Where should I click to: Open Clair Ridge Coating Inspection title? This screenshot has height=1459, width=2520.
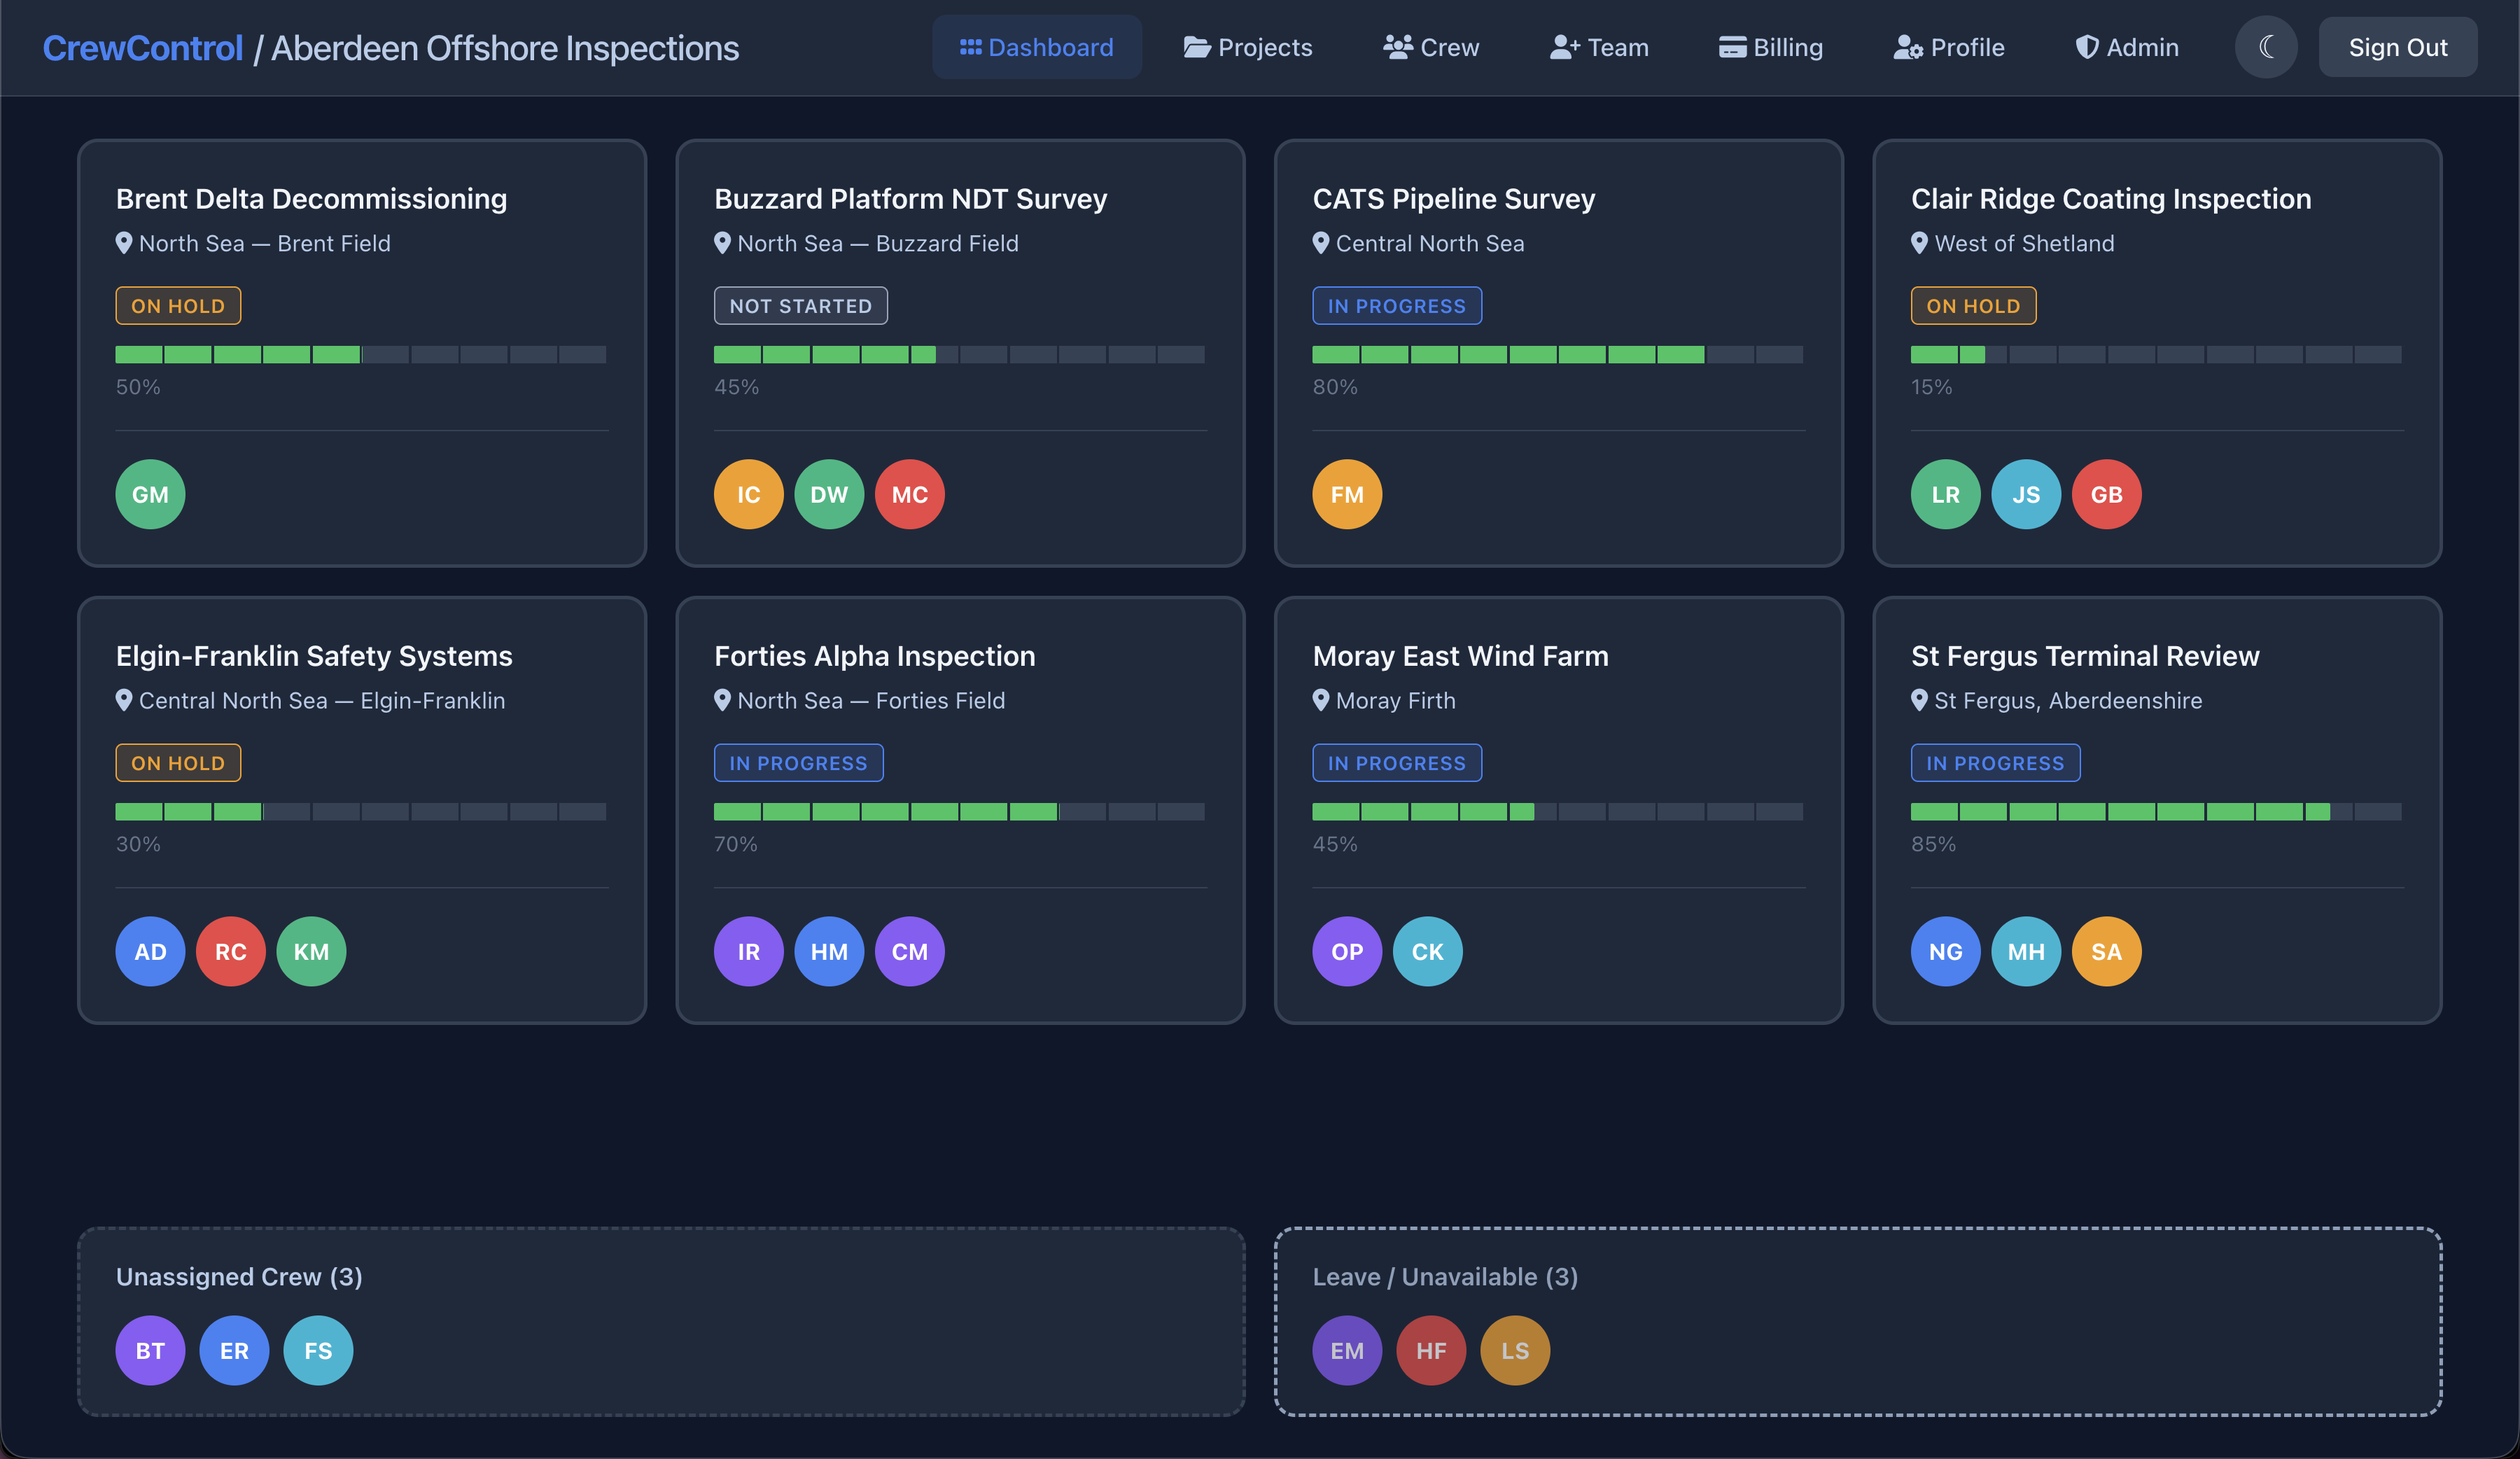(2110, 198)
